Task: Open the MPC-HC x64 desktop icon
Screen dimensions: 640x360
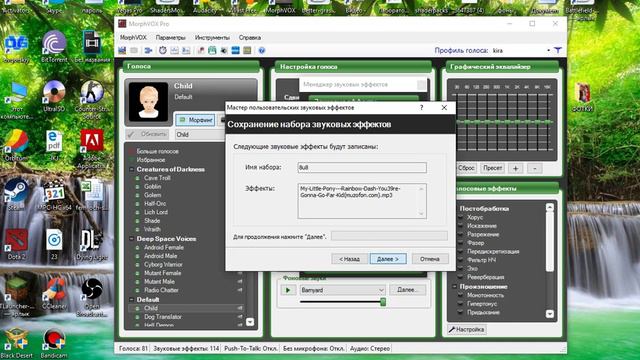Action: coord(54,195)
